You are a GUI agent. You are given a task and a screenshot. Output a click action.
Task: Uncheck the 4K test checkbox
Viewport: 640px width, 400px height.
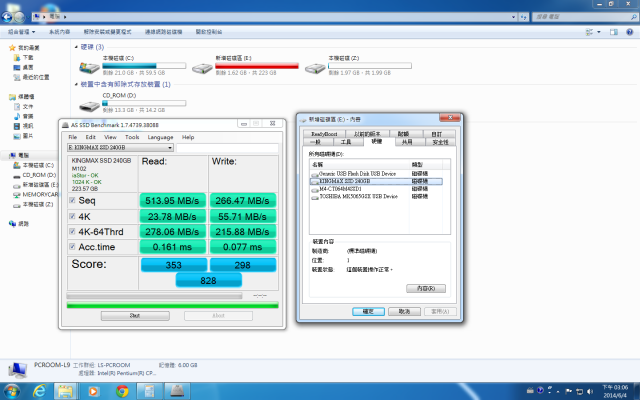[x=72, y=216]
